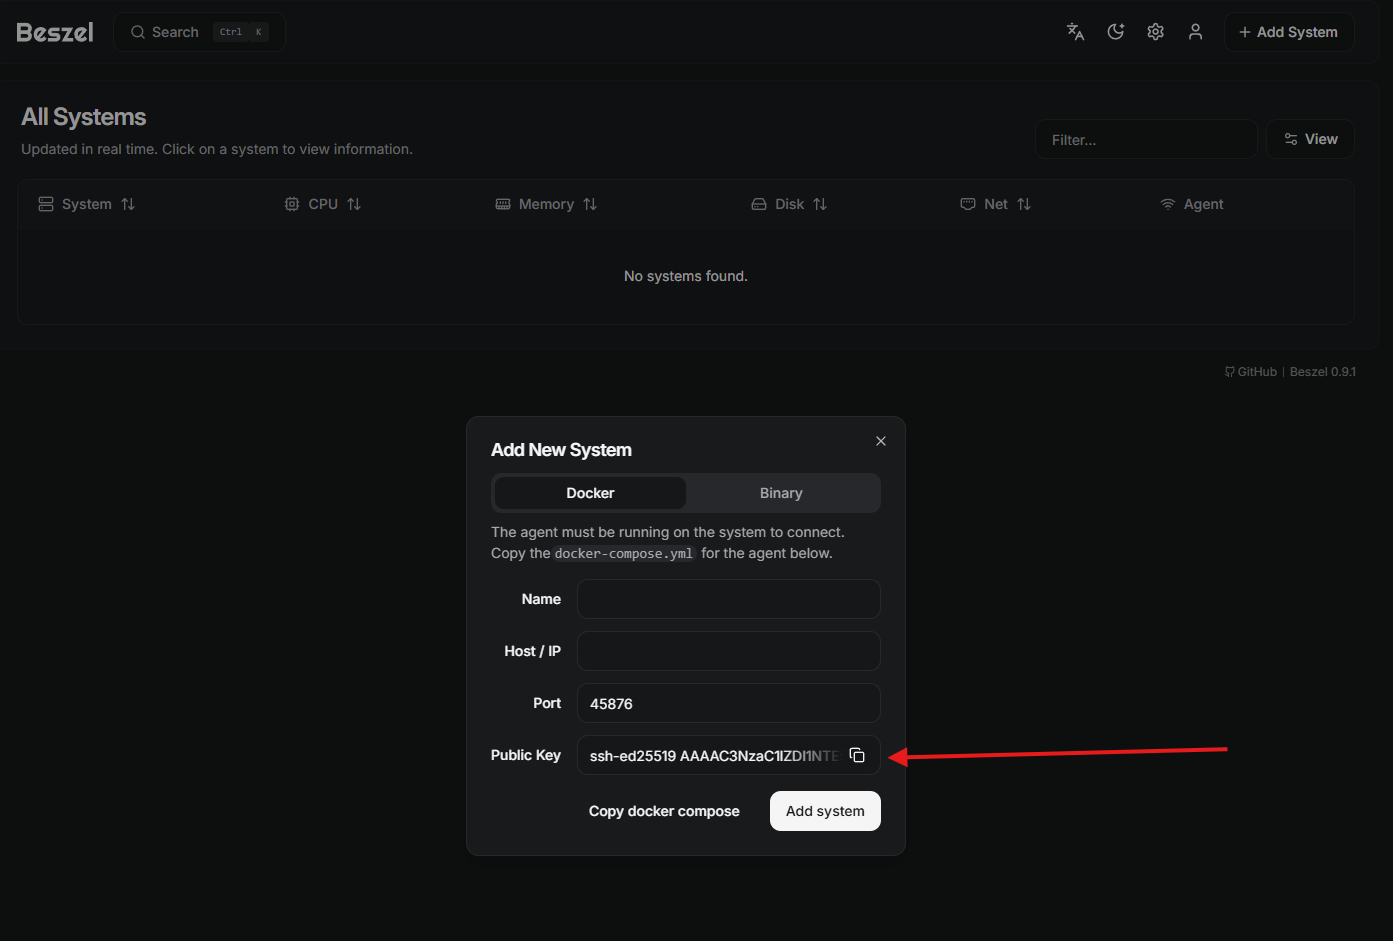This screenshot has width=1393, height=941.
Task: Close the Add New System dialog
Action: pos(880,441)
